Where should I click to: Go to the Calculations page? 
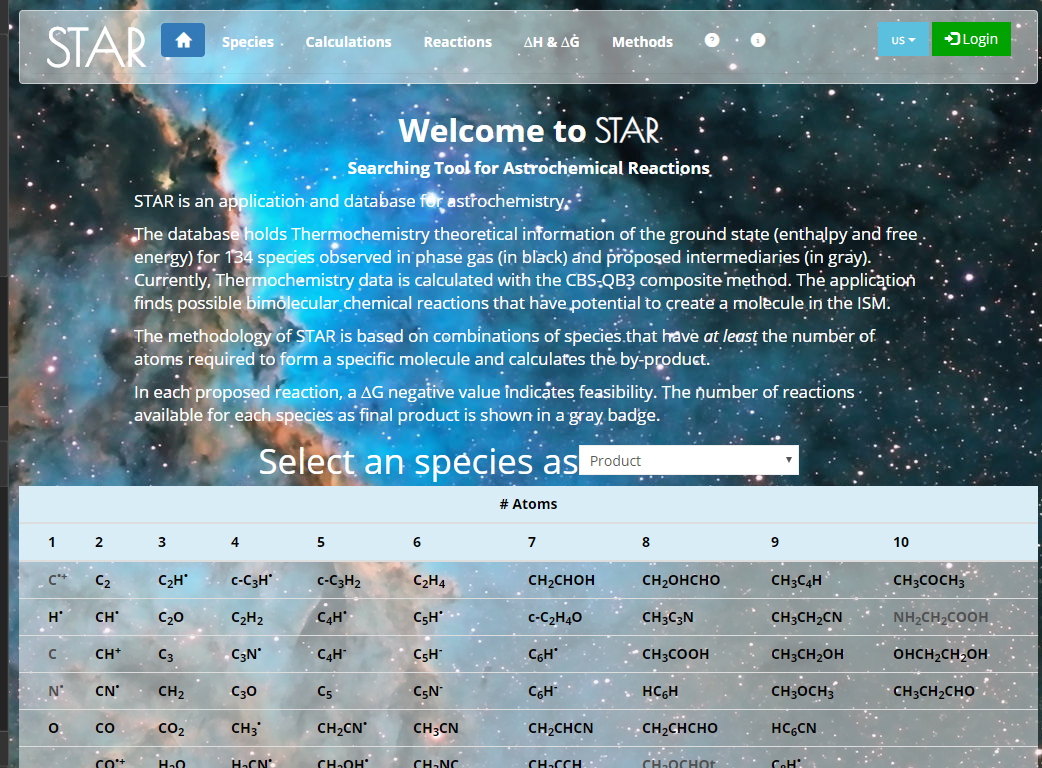pos(348,42)
